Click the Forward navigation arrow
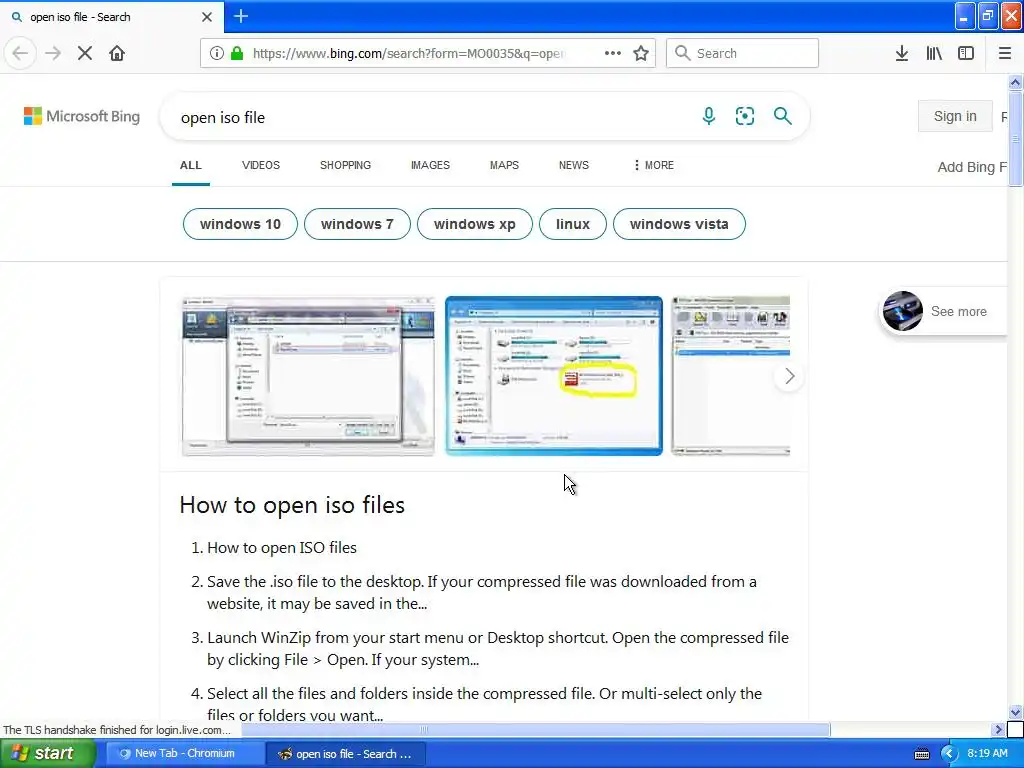The image size is (1024, 768). pyautogui.click(x=53, y=53)
